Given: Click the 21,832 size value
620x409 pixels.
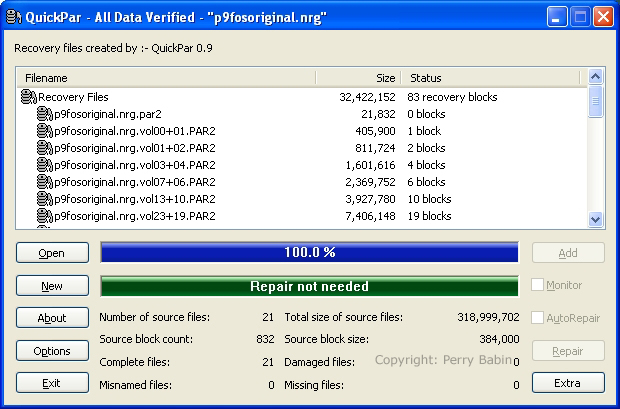Looking at the screenshot, I should pos(378,114).
